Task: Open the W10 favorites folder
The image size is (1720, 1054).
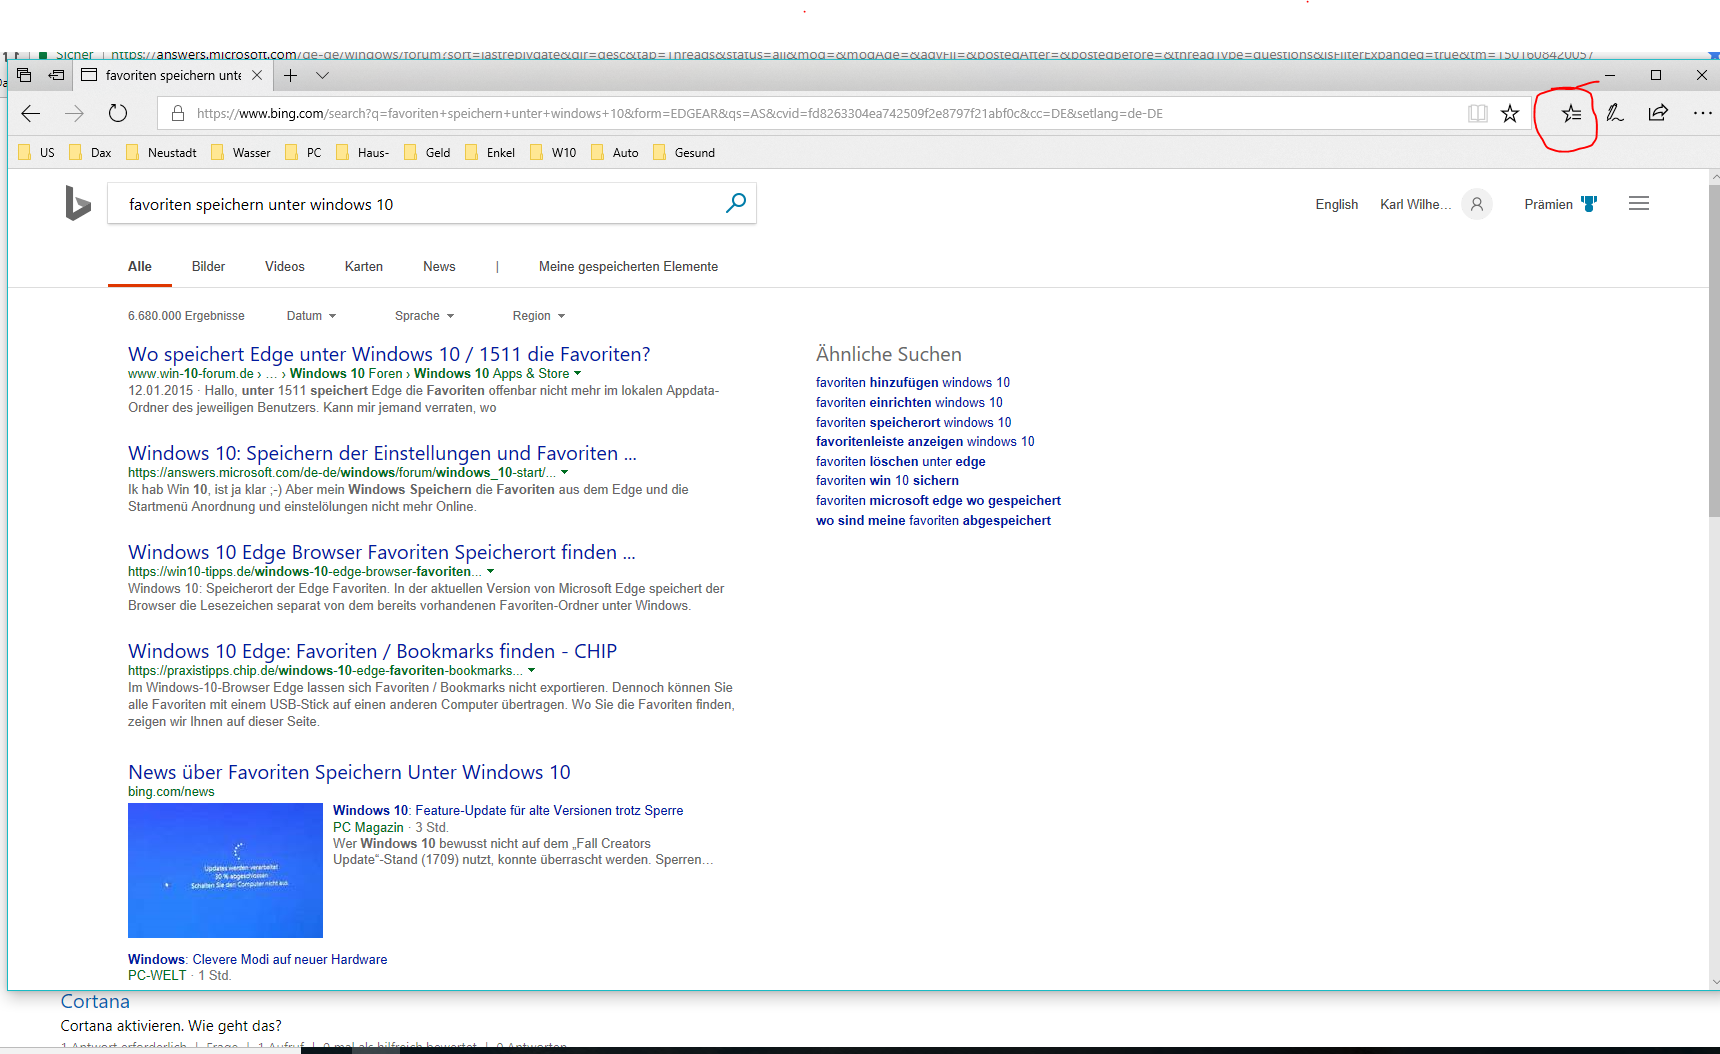Action: tap(553, 152)
